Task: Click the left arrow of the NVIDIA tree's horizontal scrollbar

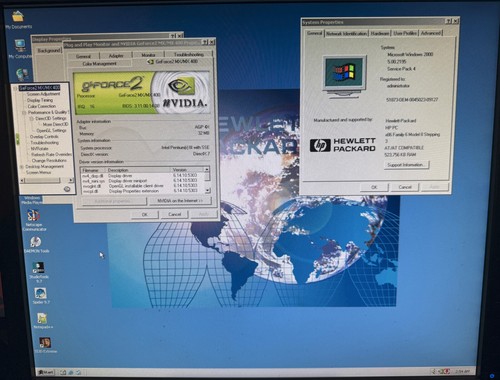Action: tap(23, 180)
